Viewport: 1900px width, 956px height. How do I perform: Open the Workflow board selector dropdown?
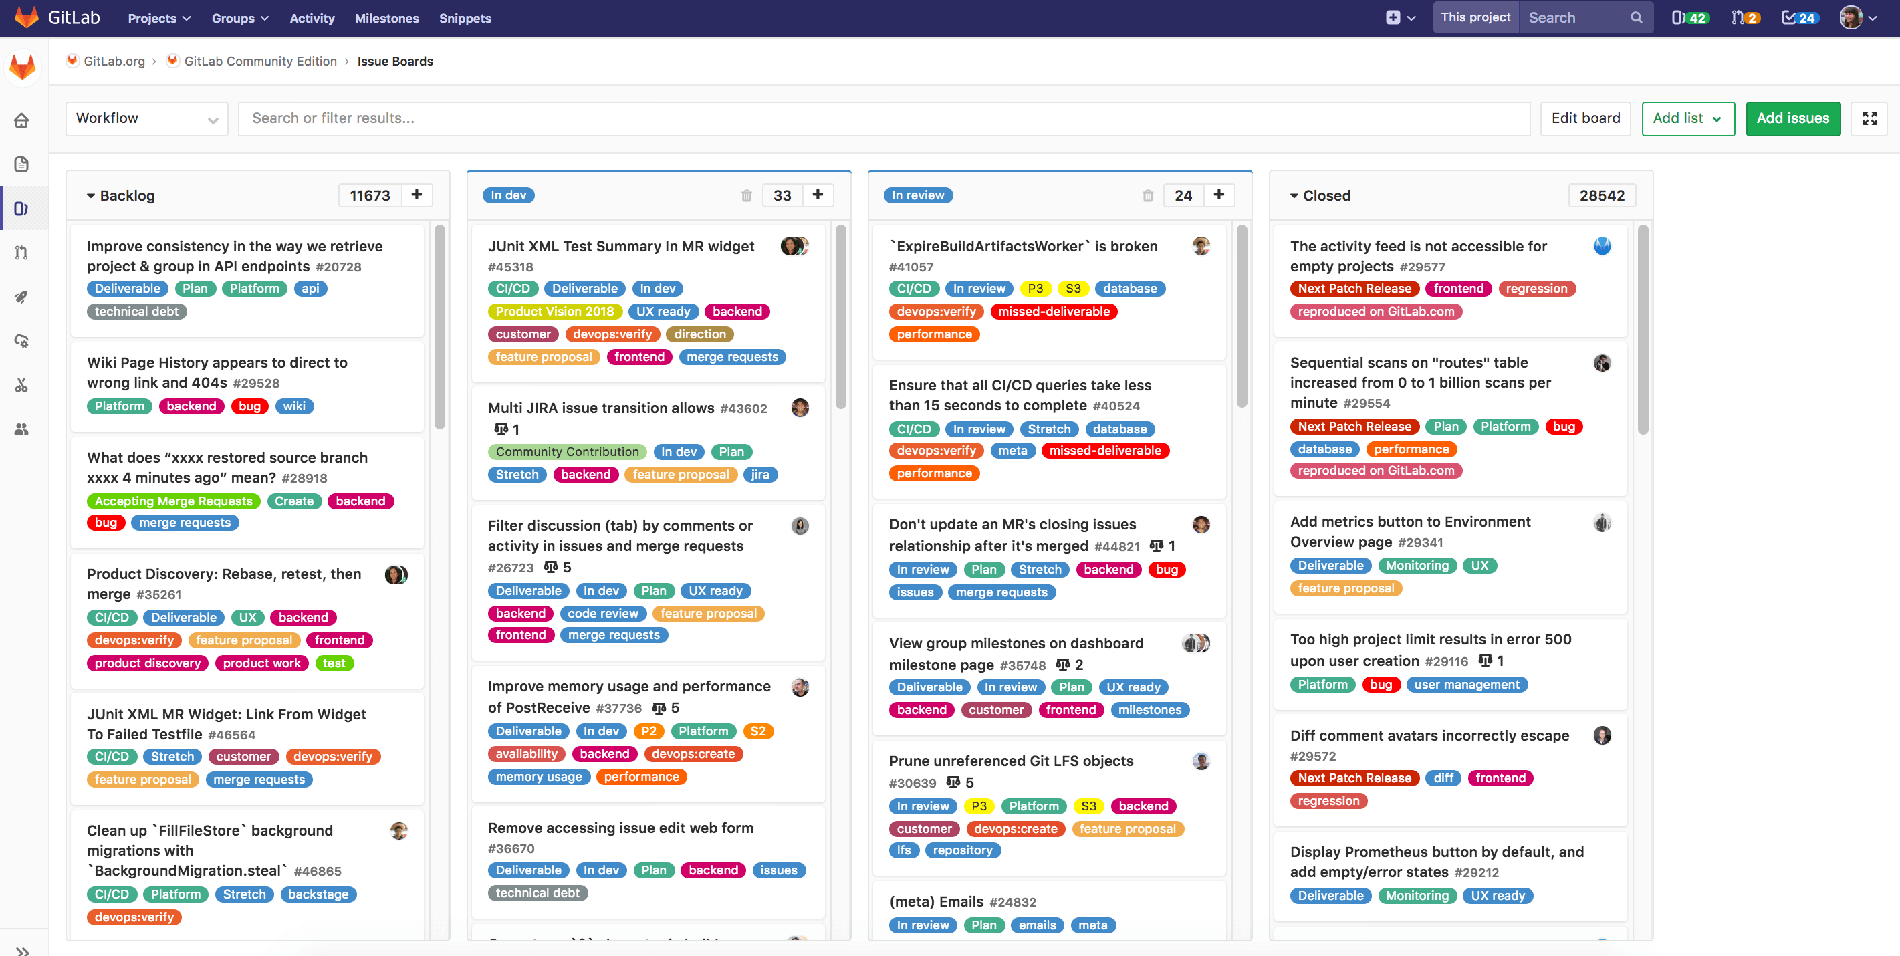point(146,118)
